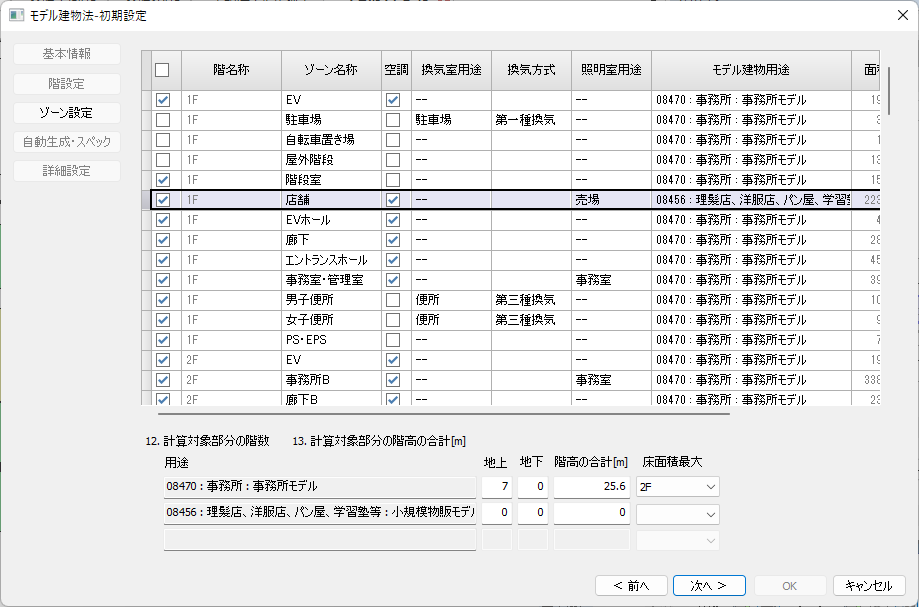Viewport: 919px width, 607px height.
Task: Click the モデル建物用途 column header
Action: point(750,70)
